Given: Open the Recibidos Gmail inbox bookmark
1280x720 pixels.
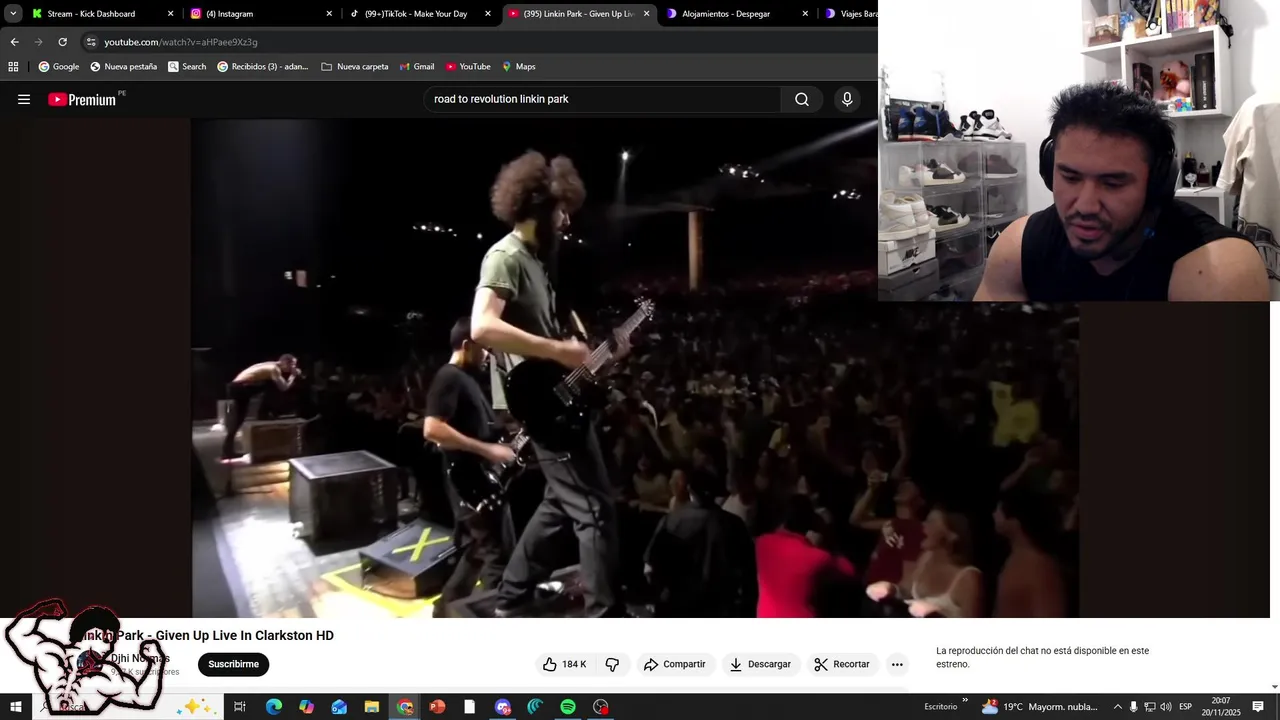Looking at the screenshot, I should coord(263,67).
